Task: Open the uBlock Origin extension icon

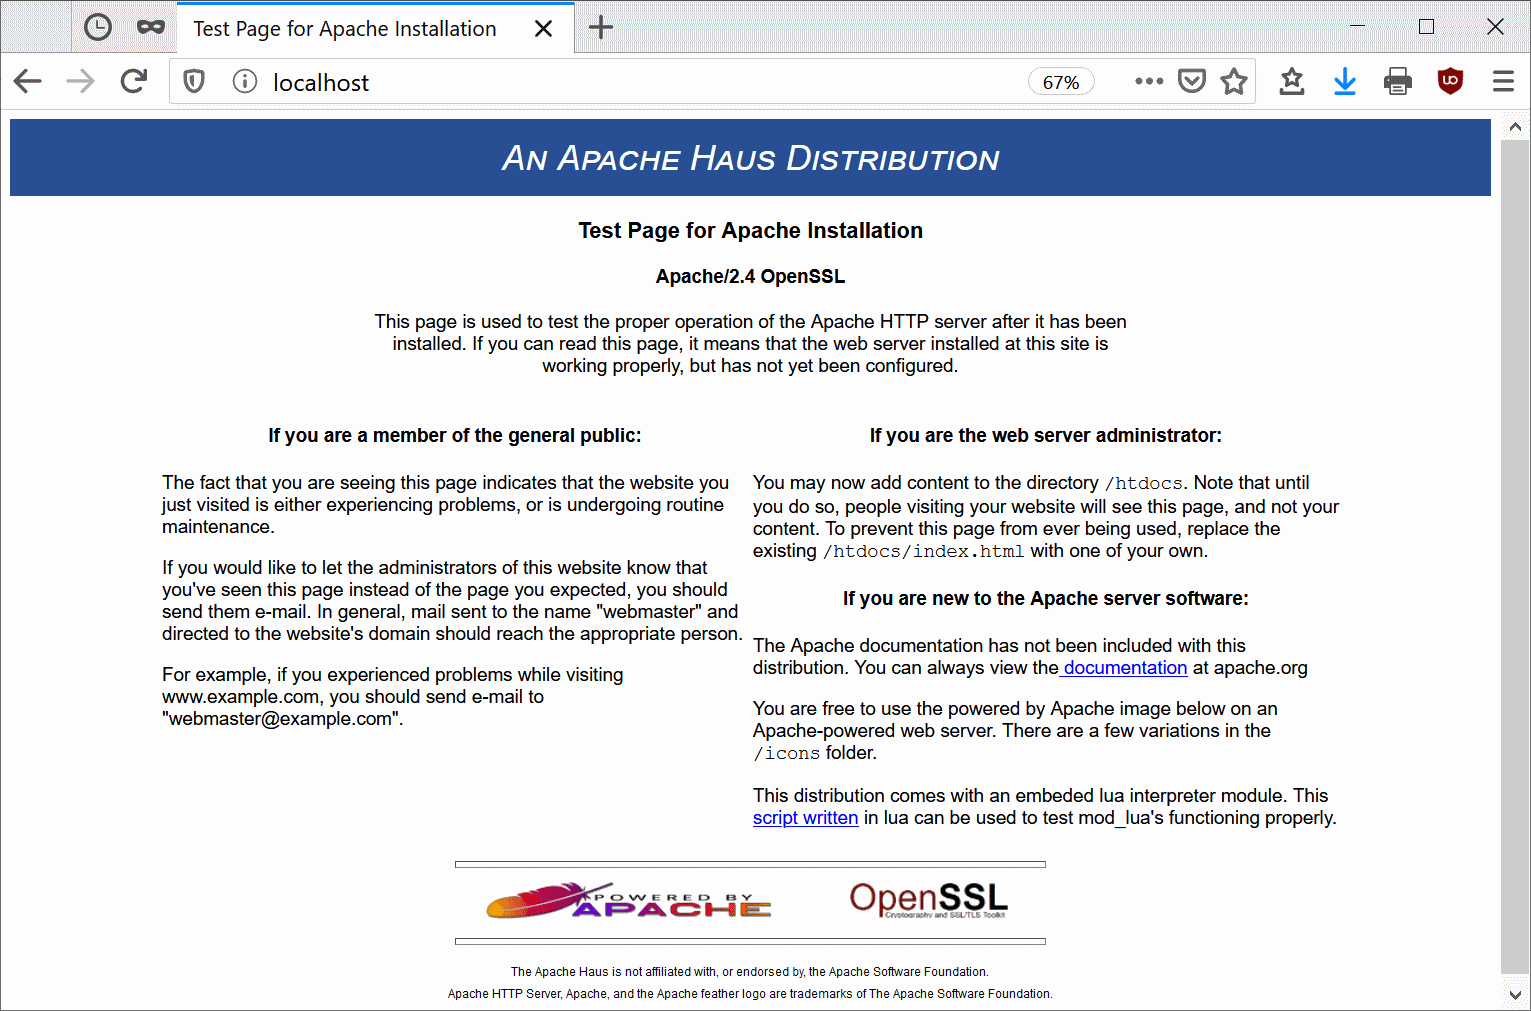Action: [x=1450, y=81]
